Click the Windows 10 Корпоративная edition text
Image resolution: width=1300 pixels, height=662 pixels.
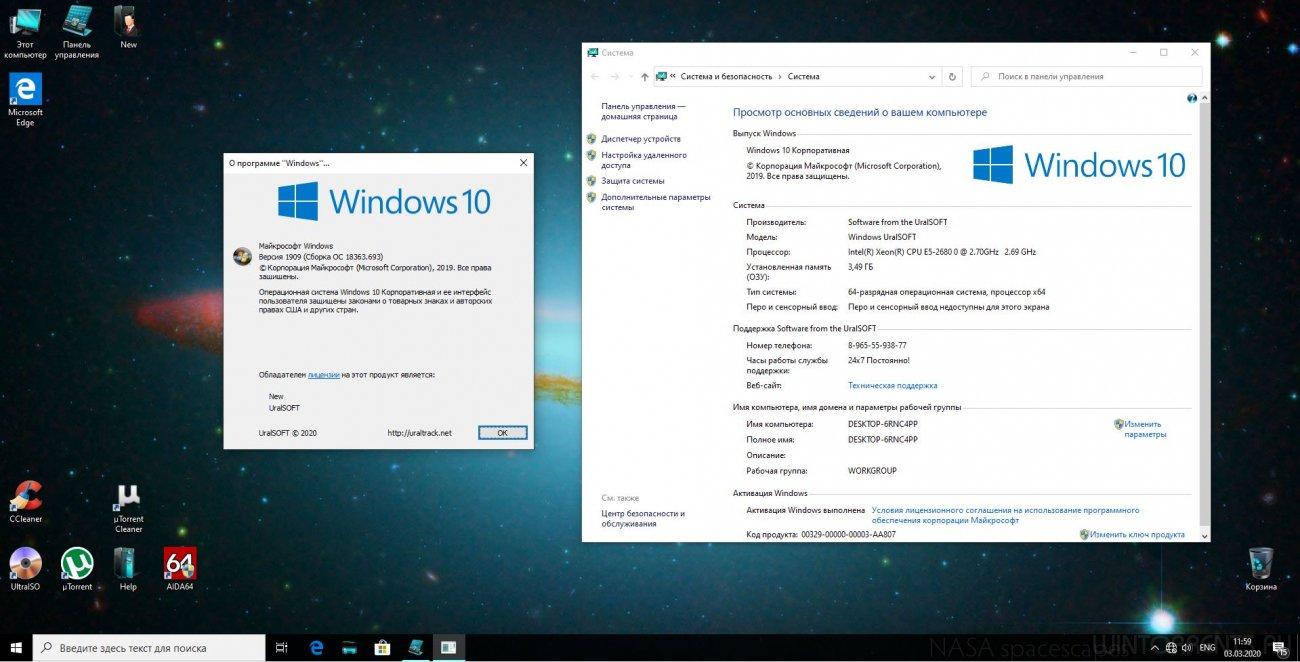pyautogui.click(x=798, y=150)
